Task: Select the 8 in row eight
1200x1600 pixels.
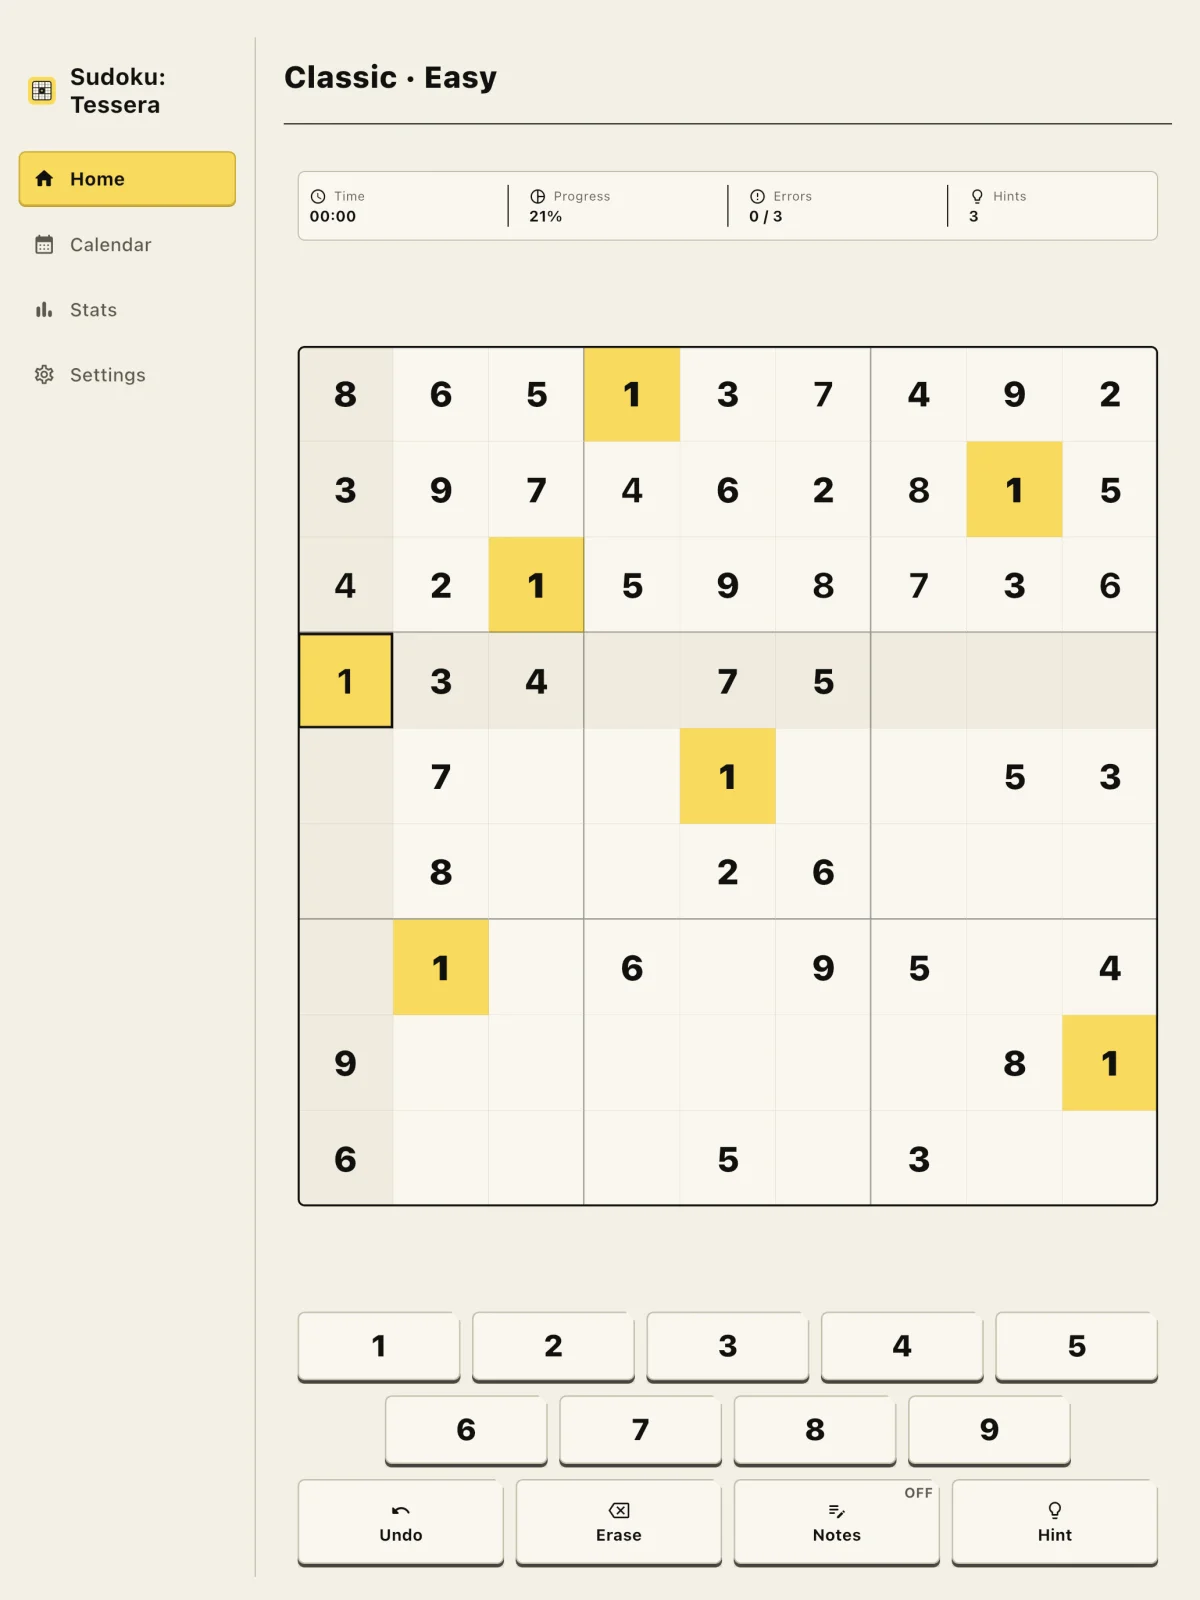Action: (1014, 1063)
